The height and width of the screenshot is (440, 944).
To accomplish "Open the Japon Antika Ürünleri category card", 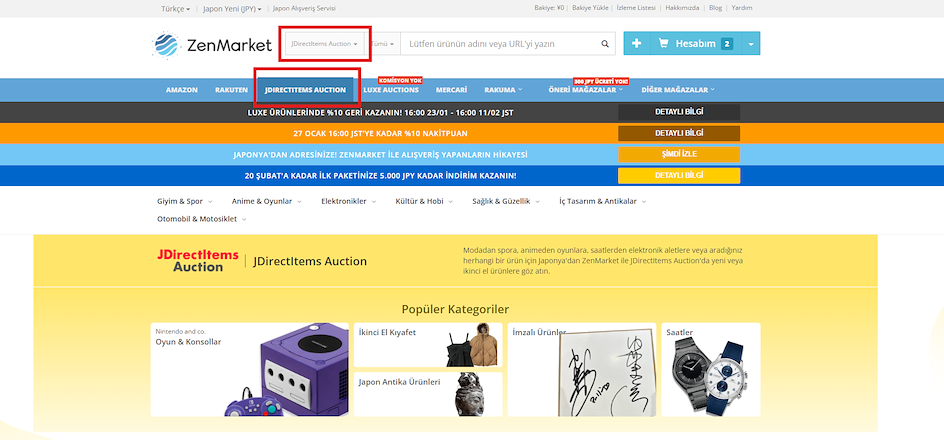I will click(428, 394).
